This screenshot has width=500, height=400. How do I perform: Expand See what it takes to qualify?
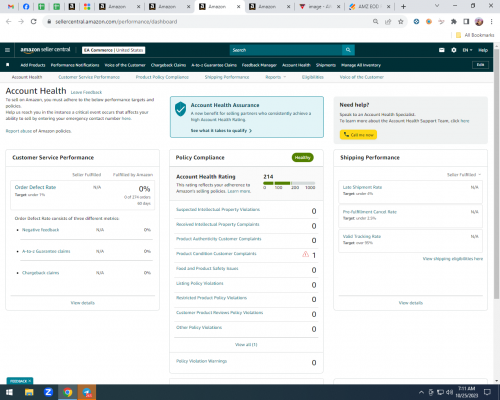[x=221, y=131]
